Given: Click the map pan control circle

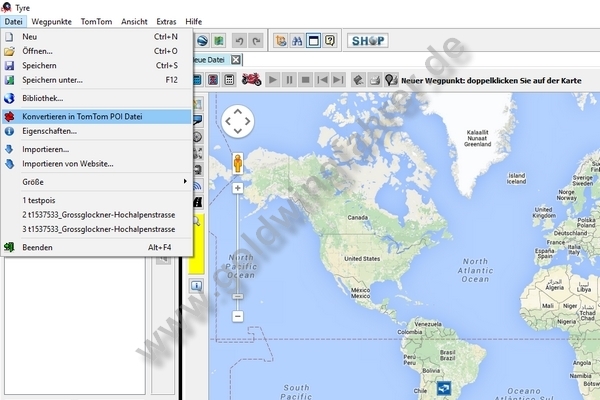Looking at the screenshot, I should click(238, 123).
